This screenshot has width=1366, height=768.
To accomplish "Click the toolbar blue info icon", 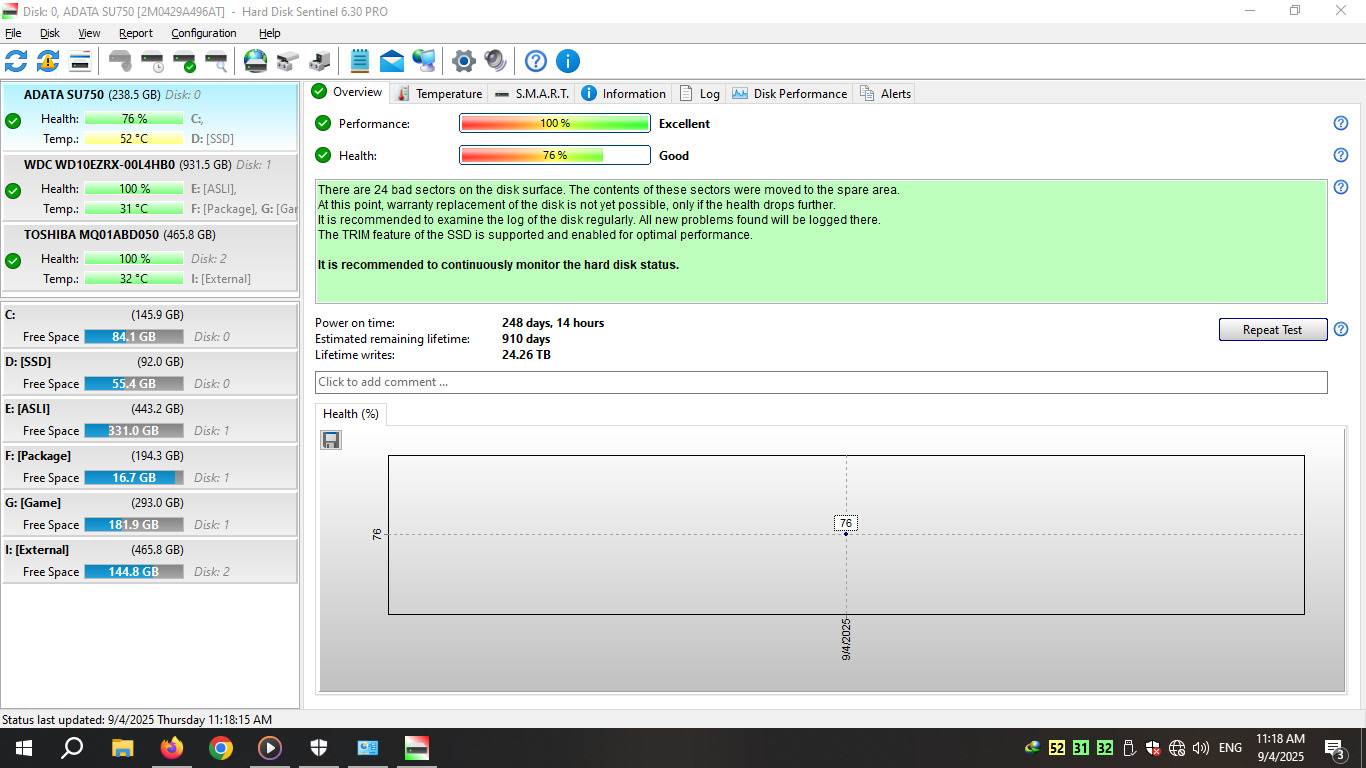I will point(568,61).
